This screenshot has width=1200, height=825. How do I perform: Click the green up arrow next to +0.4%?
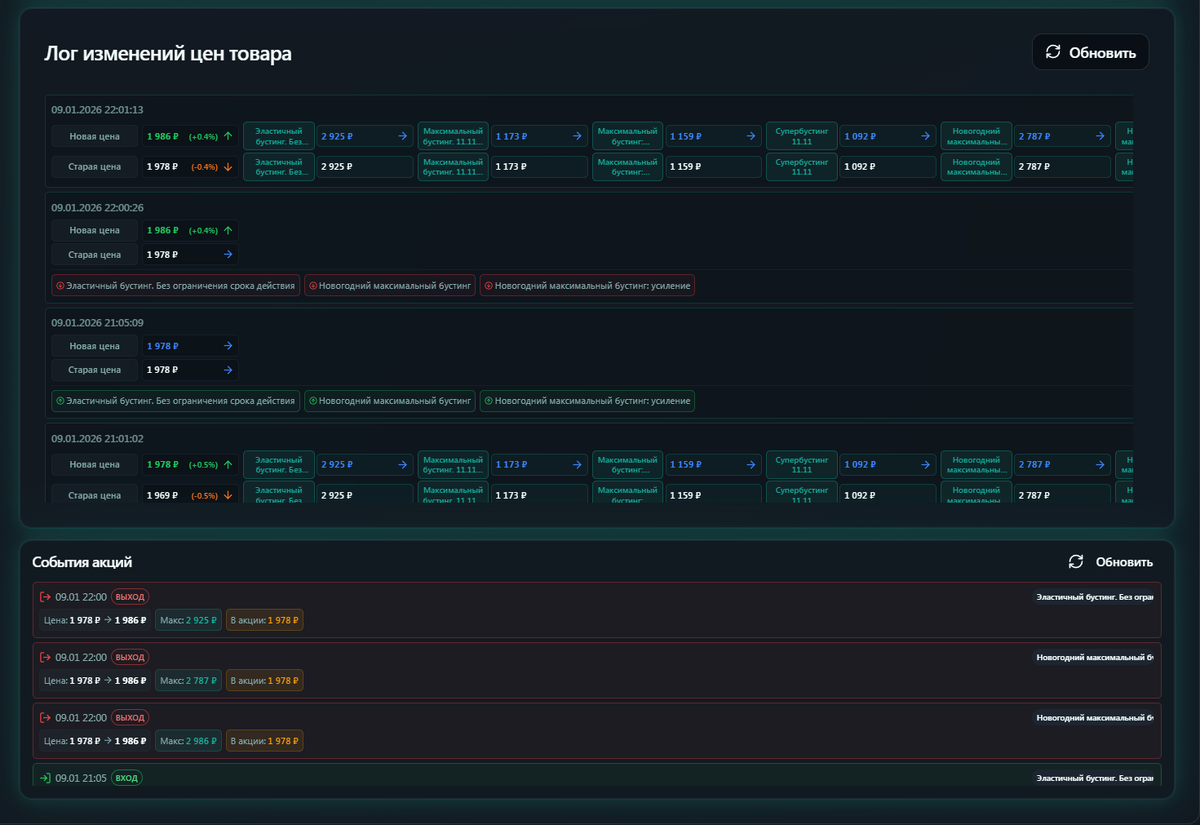(x=227, y=135)
